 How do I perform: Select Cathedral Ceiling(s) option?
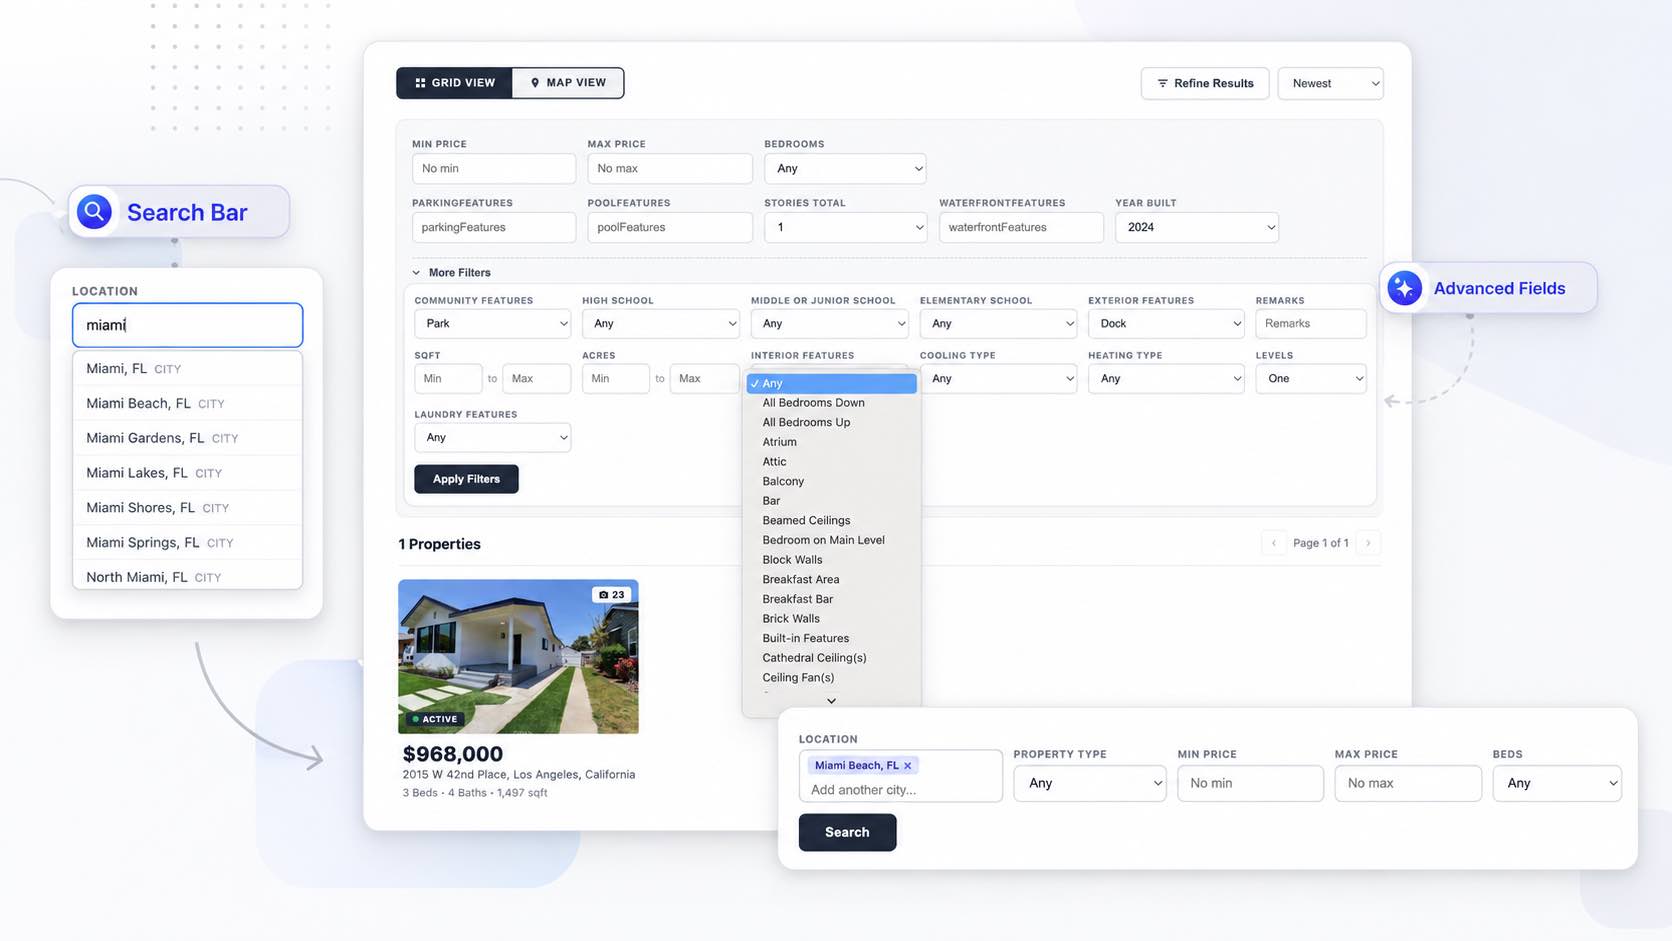pyautogui.click(x=831, y=658)
